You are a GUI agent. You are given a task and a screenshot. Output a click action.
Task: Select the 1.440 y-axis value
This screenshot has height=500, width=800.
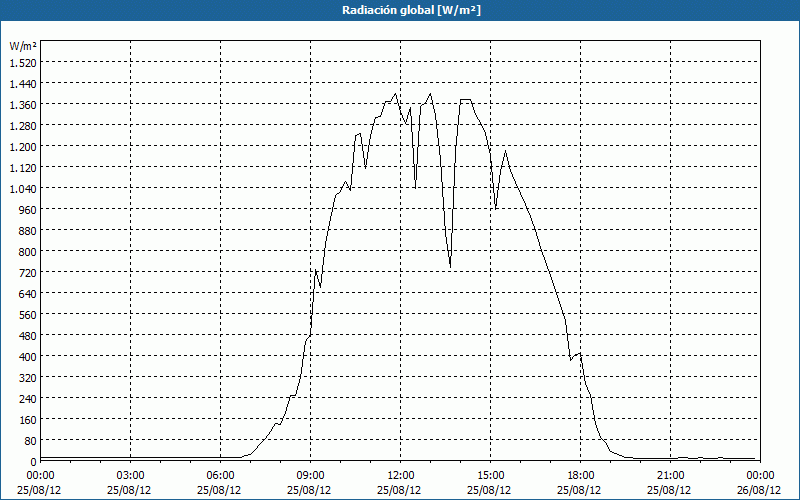point(23,83)
